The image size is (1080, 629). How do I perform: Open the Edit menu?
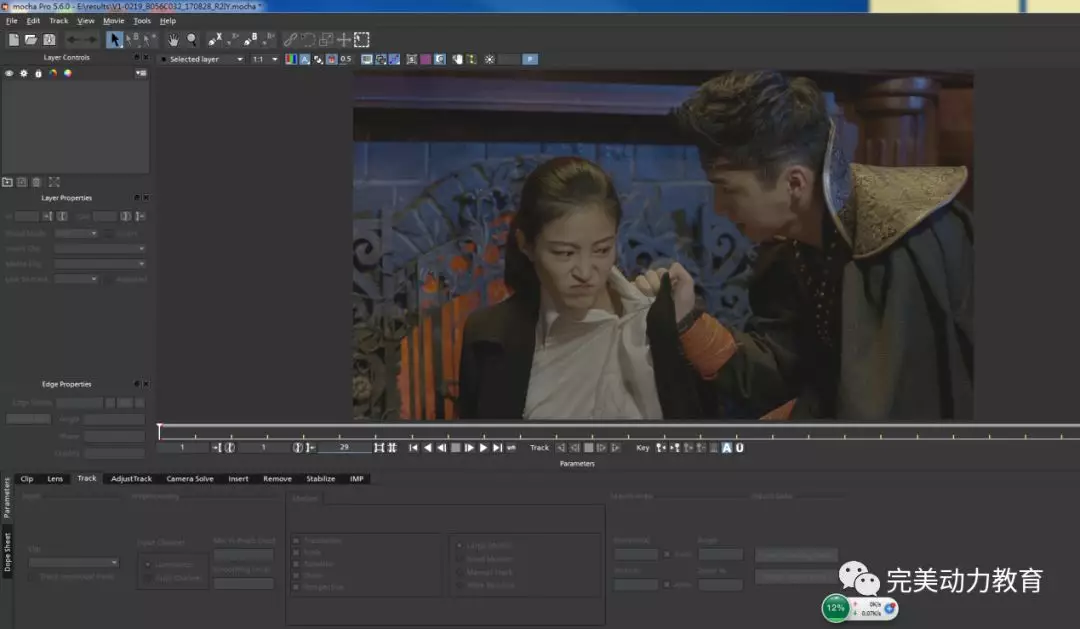33,21
